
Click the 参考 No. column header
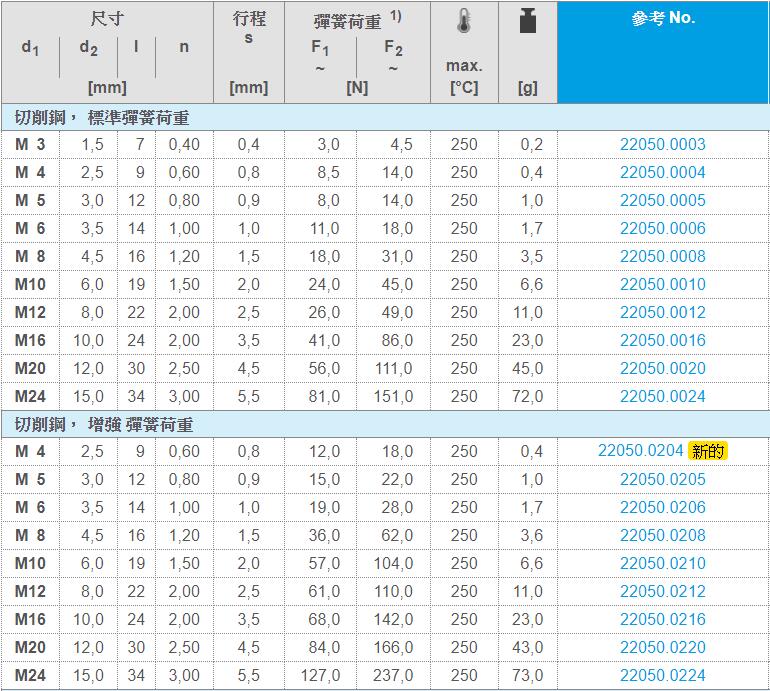[x=662, y=18]
